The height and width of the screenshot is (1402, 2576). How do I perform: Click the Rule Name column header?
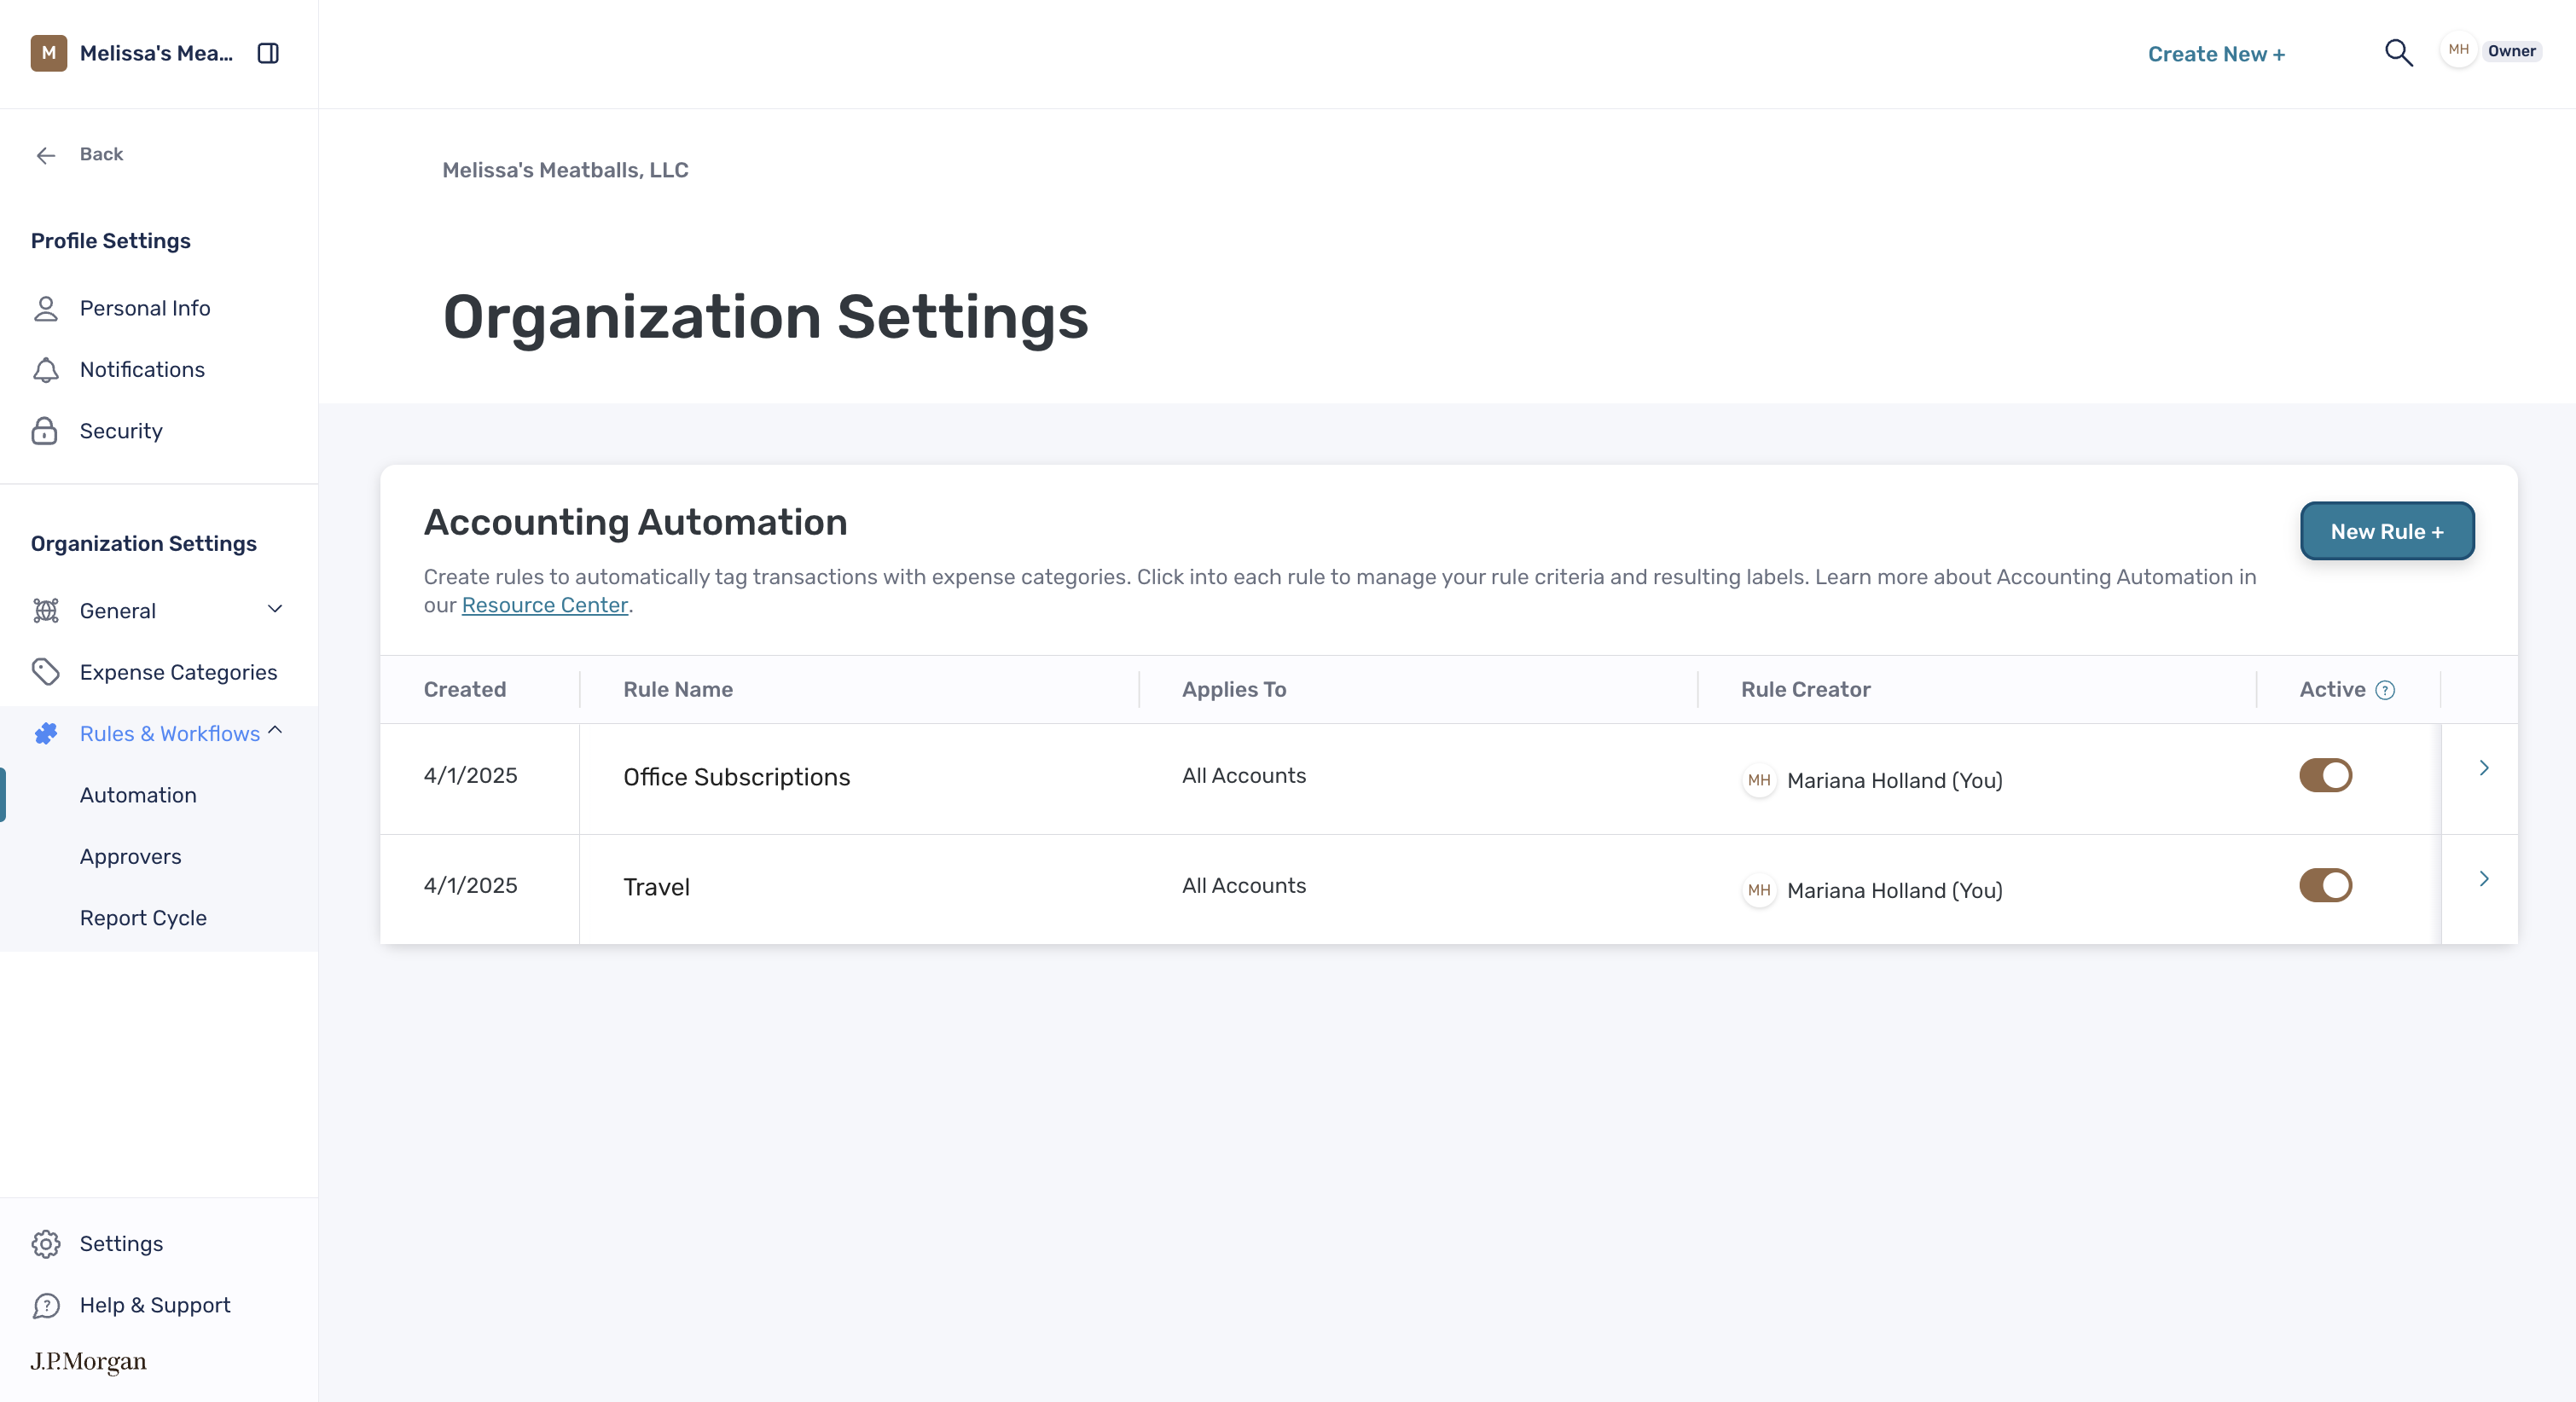click(x=677, y=689)
